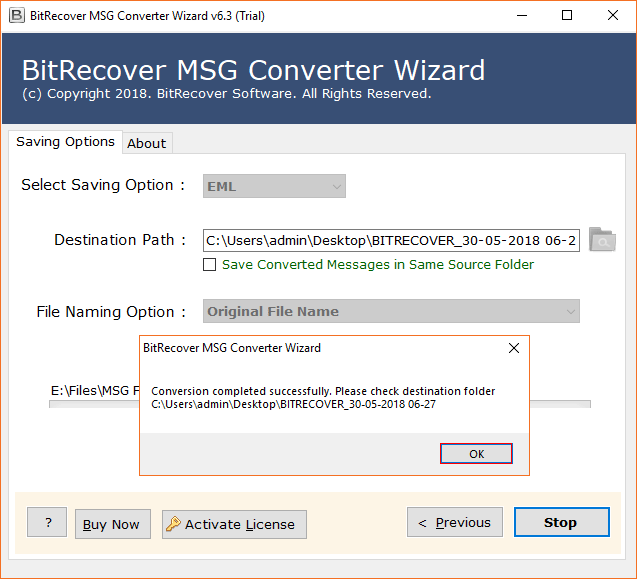Click the key icon on Activate License

point(173,524)
